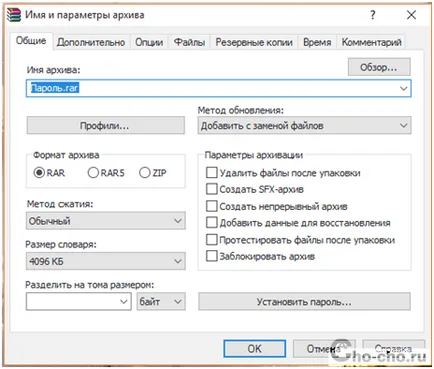434x369 pixels.
Task: Expand the archive name history dropdown
Action: (404, 89)
